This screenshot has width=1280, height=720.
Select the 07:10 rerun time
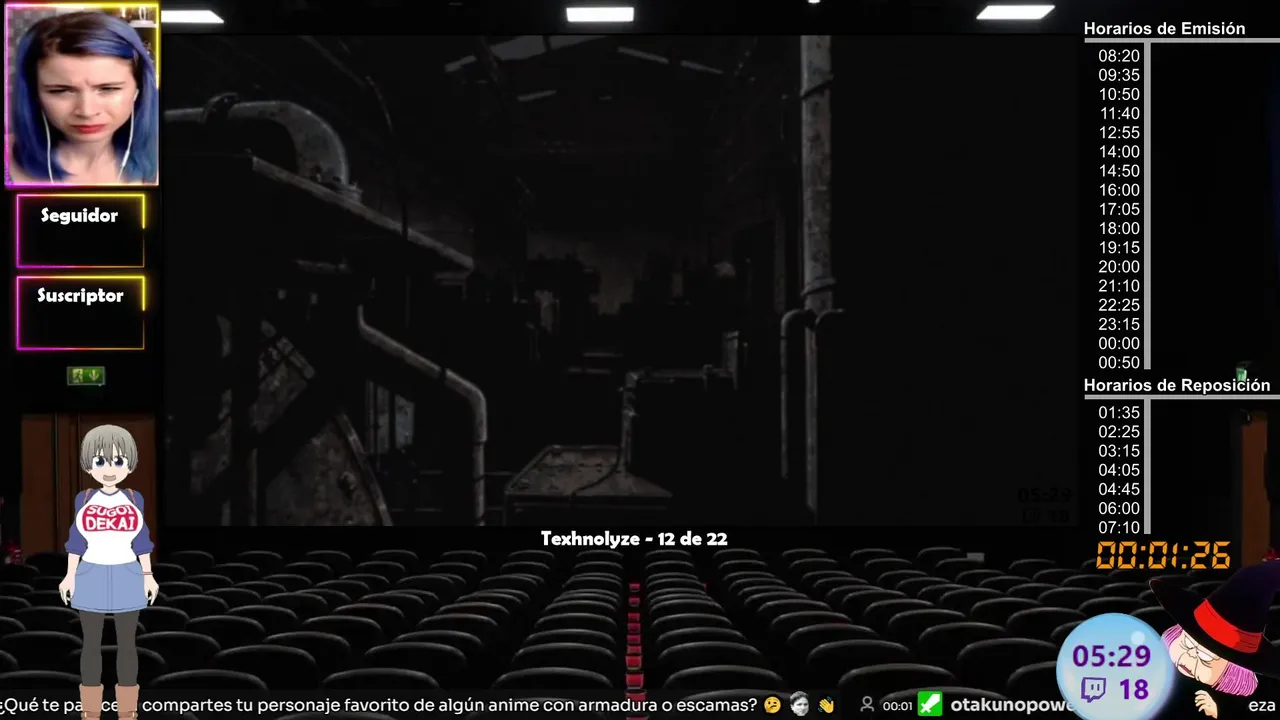point(1119,527)
